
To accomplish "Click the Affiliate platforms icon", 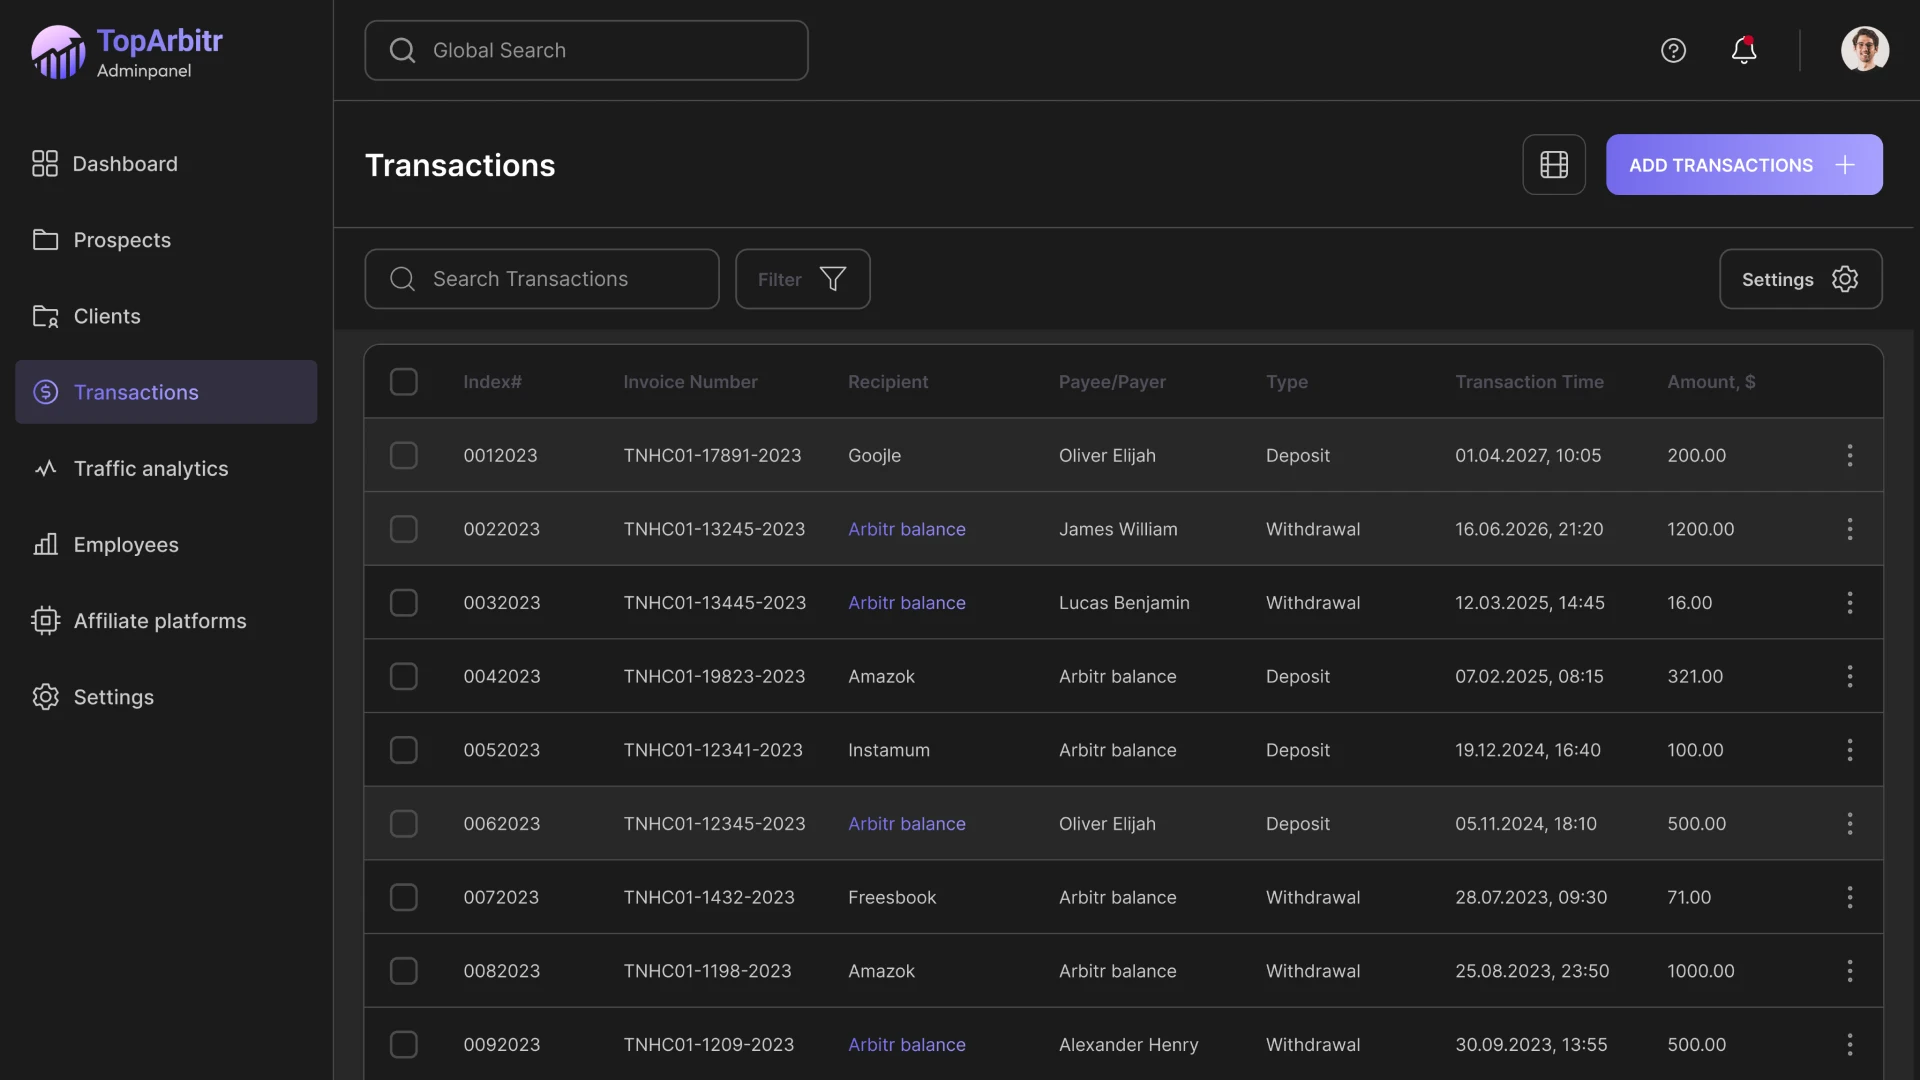I will coord(45,620).
